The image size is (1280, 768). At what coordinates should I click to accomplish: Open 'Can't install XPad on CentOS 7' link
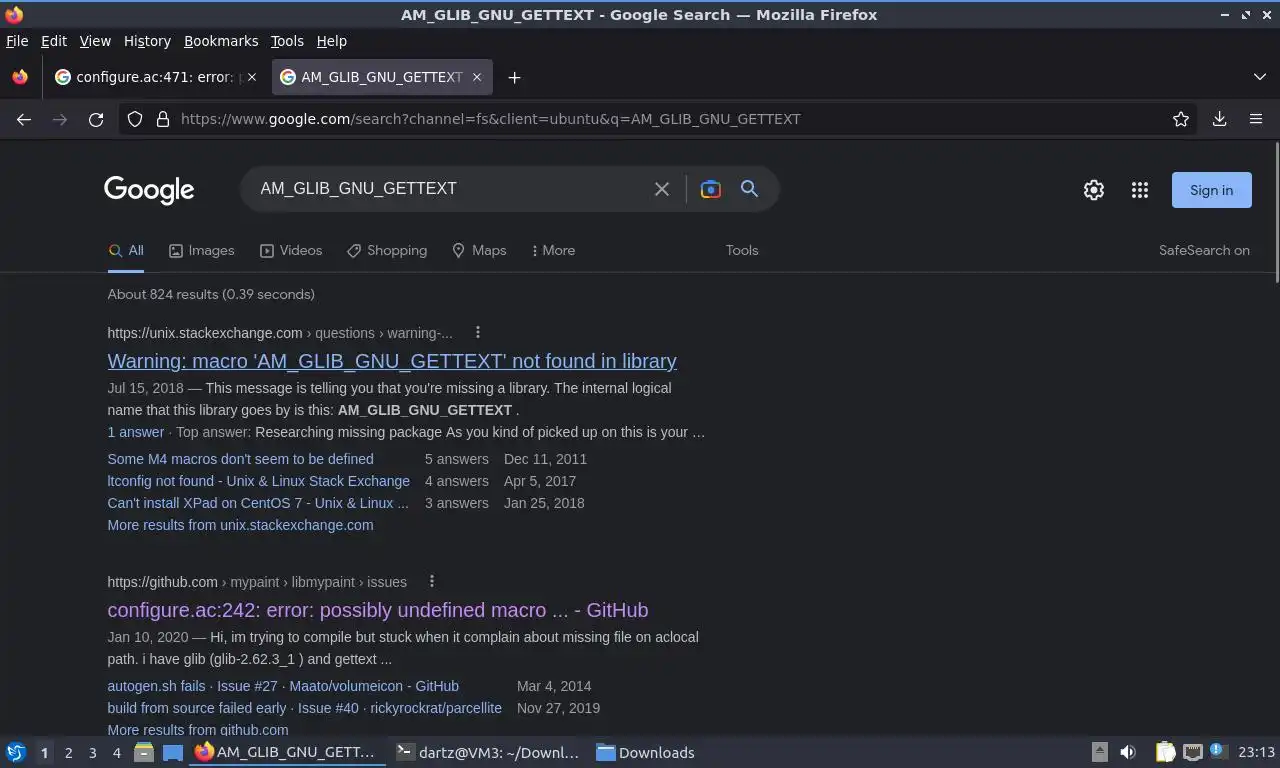(x=258, y=503)
